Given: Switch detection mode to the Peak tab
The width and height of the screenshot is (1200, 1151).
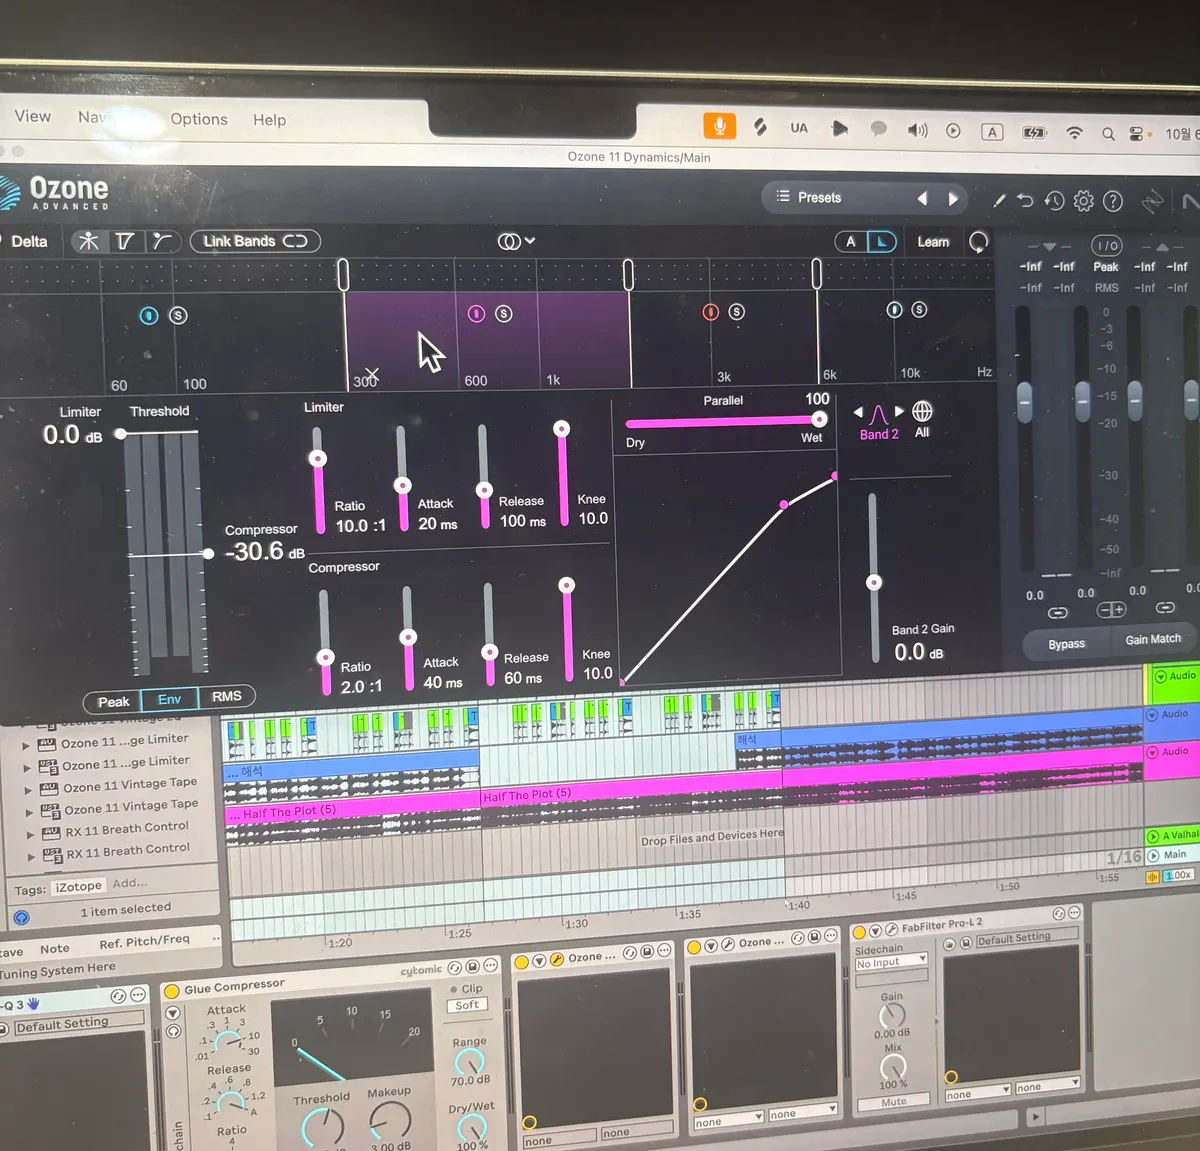Looking at the screenshot, I should 113,701.
